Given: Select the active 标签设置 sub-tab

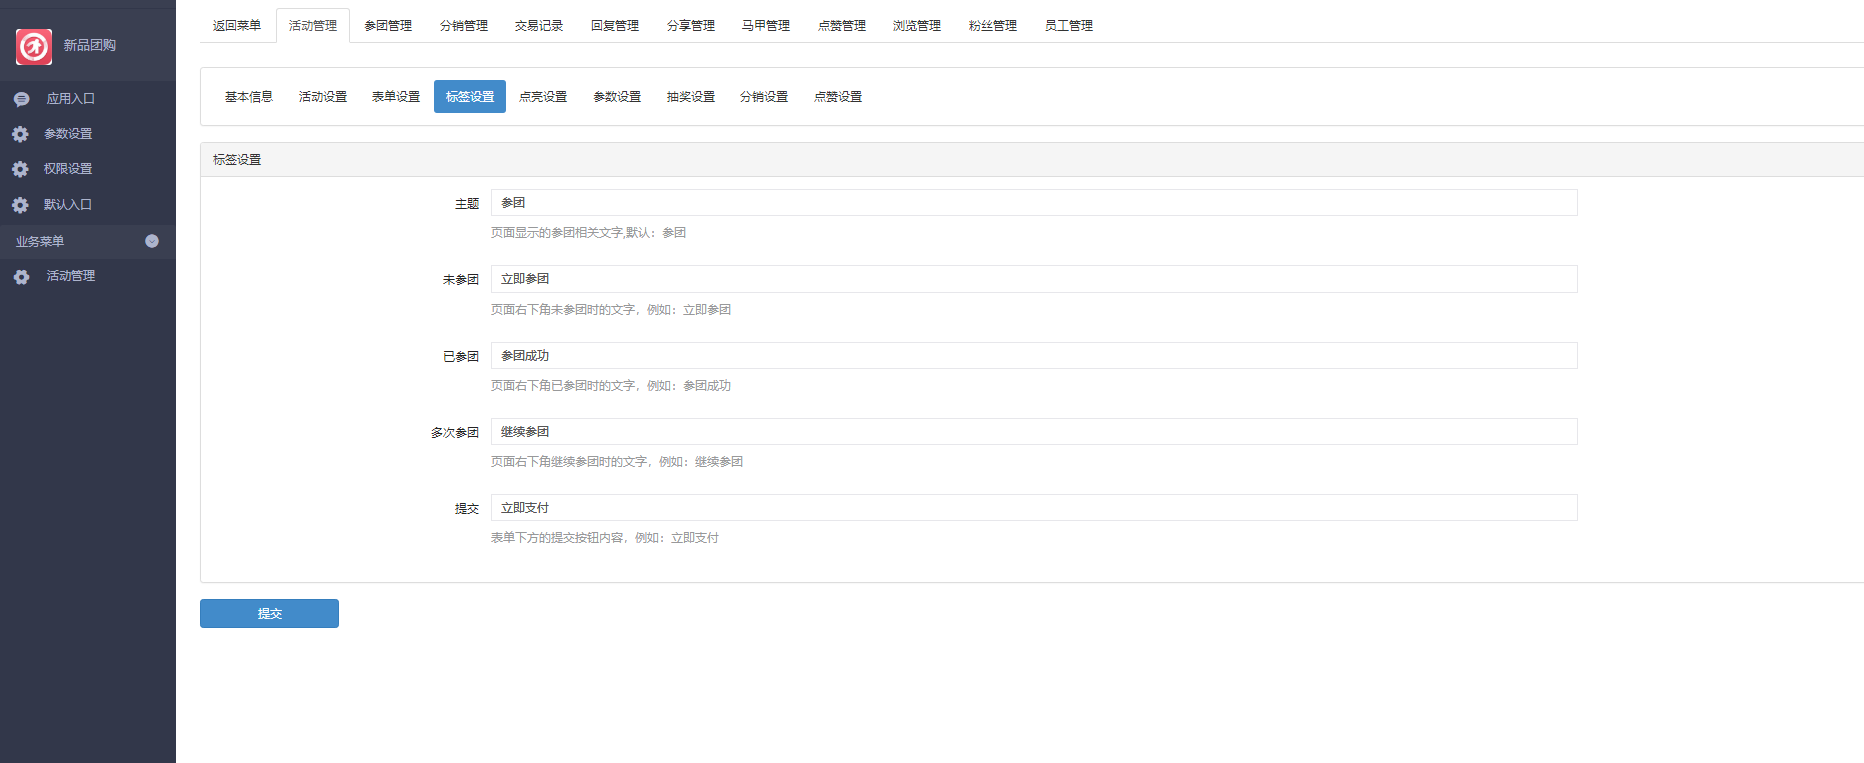Looking at the screenshot, I should pyautogui.click(x=470, y=97).
